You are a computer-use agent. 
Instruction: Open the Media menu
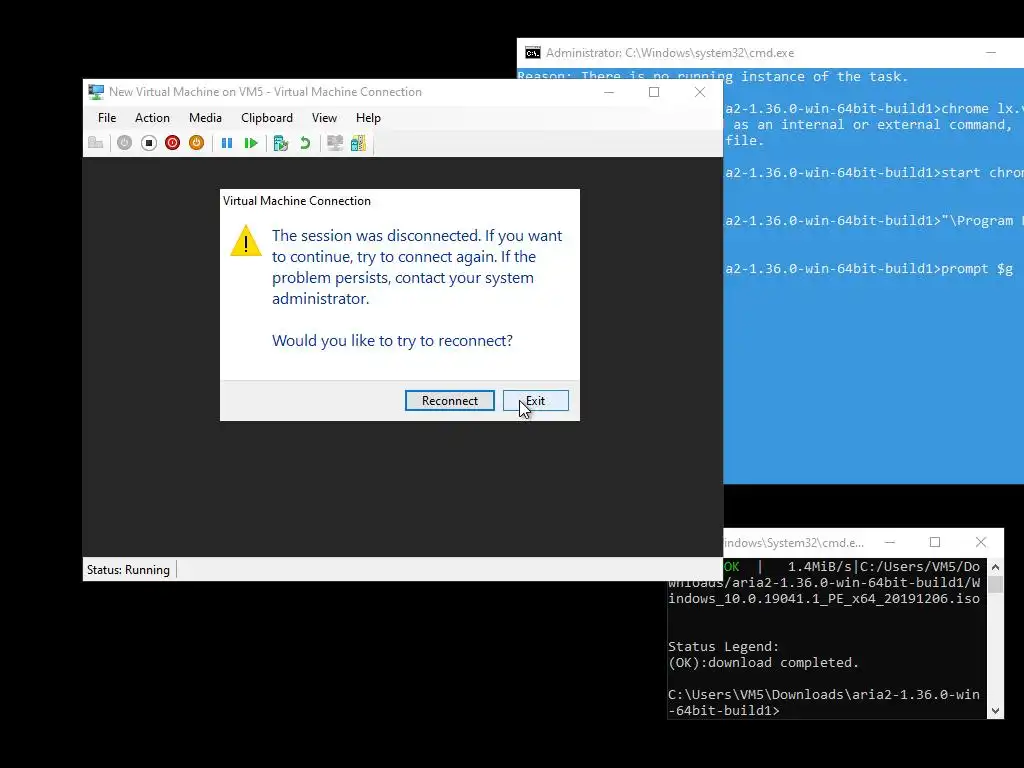click(x=205, y=118)
